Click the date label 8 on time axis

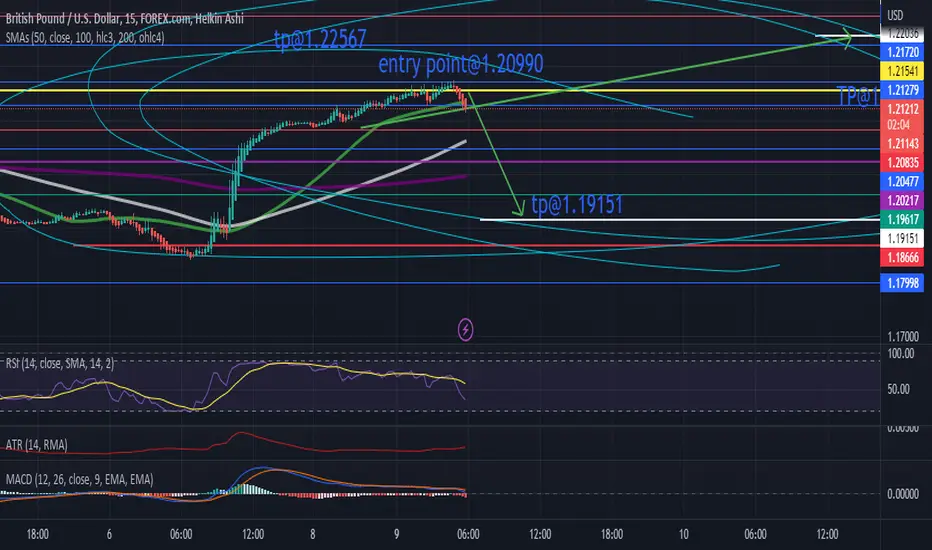[313, 535]
